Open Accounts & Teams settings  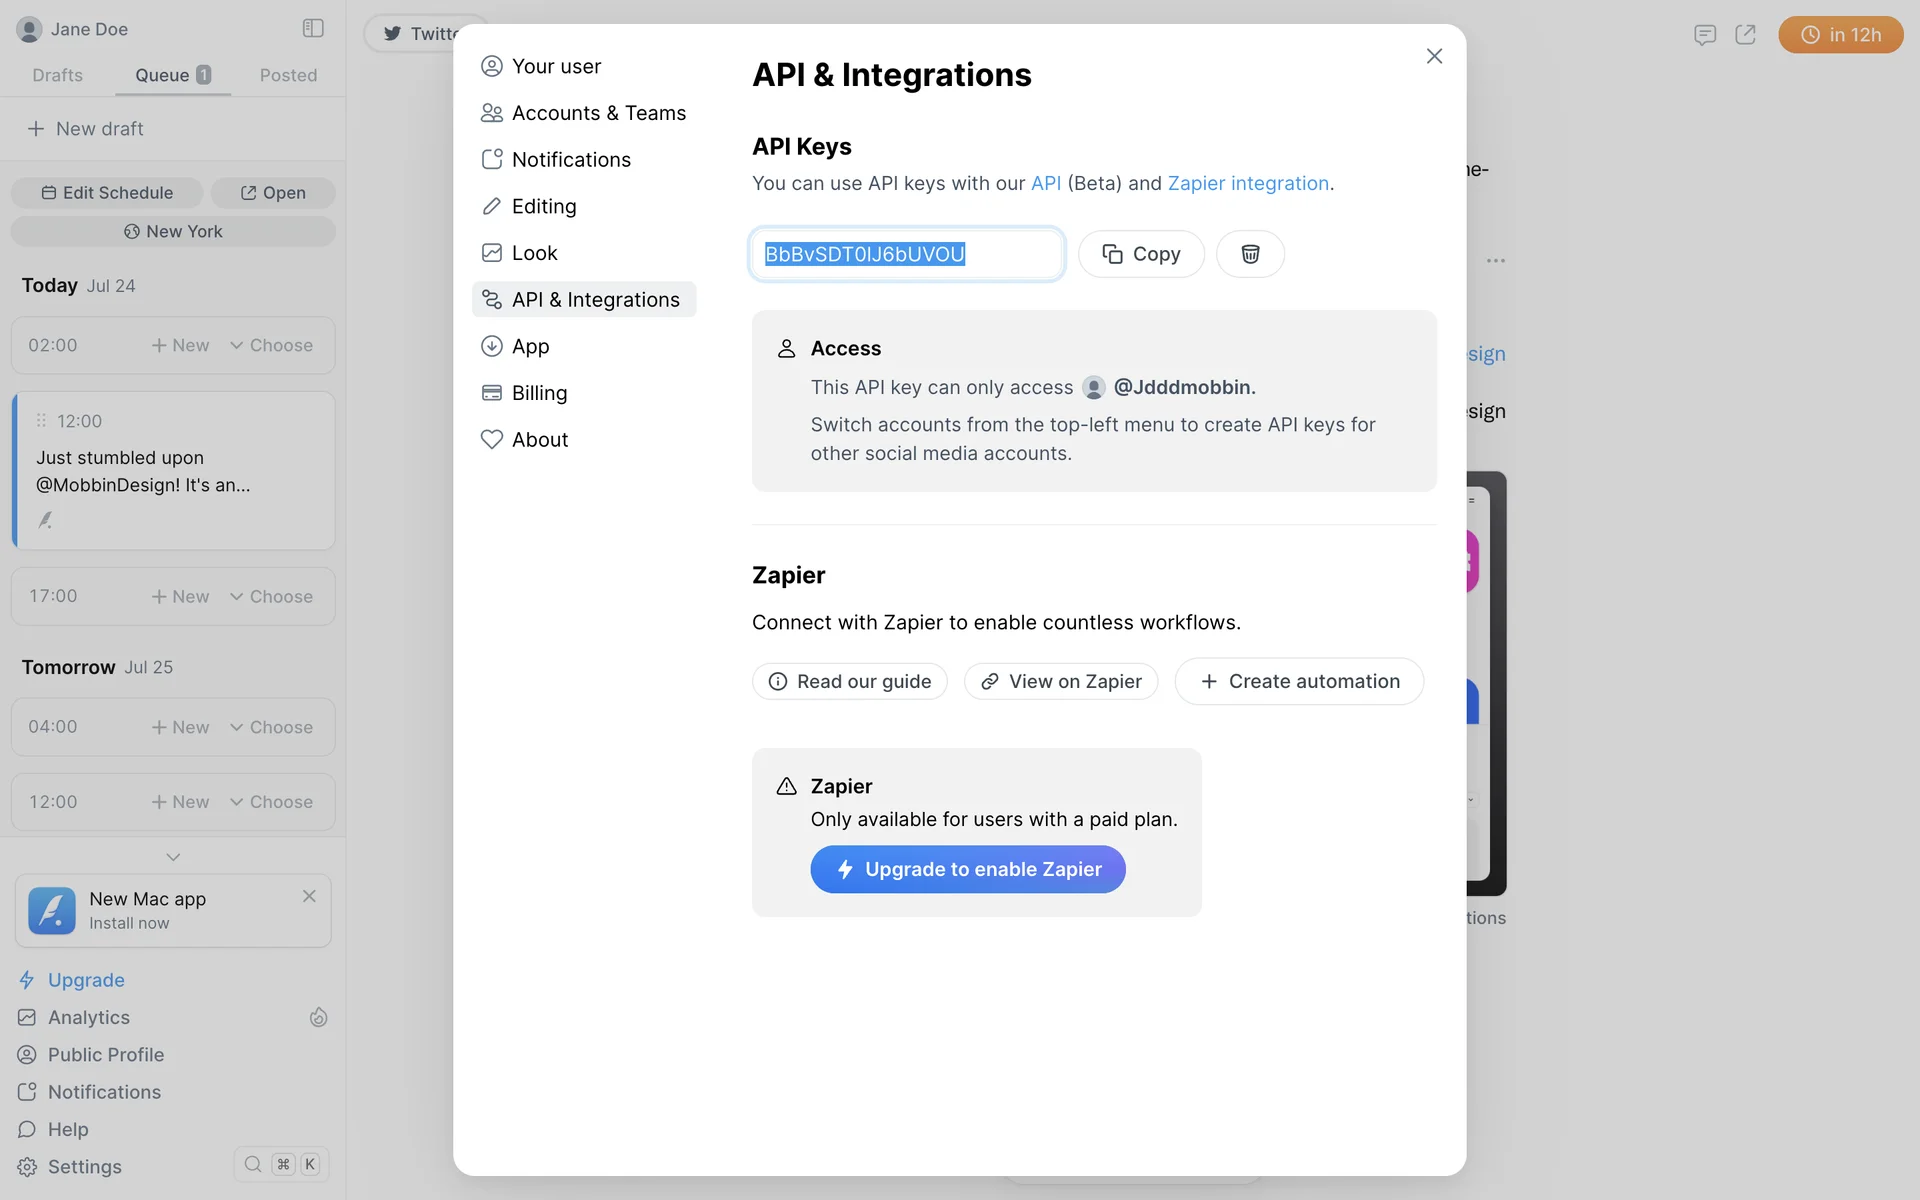tap(598, 113)
